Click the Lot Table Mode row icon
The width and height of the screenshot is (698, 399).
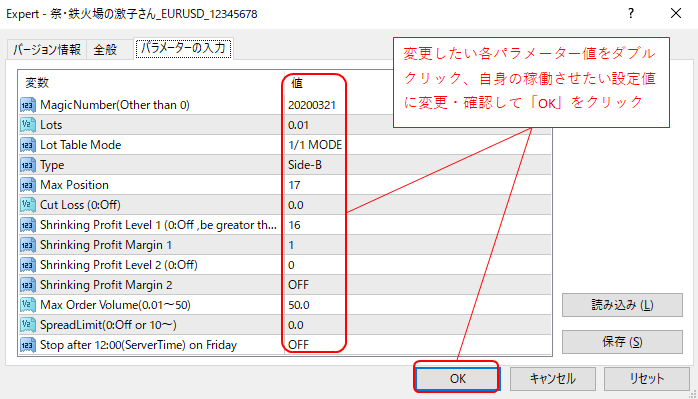pyautogui.click(x=28, y=145)
